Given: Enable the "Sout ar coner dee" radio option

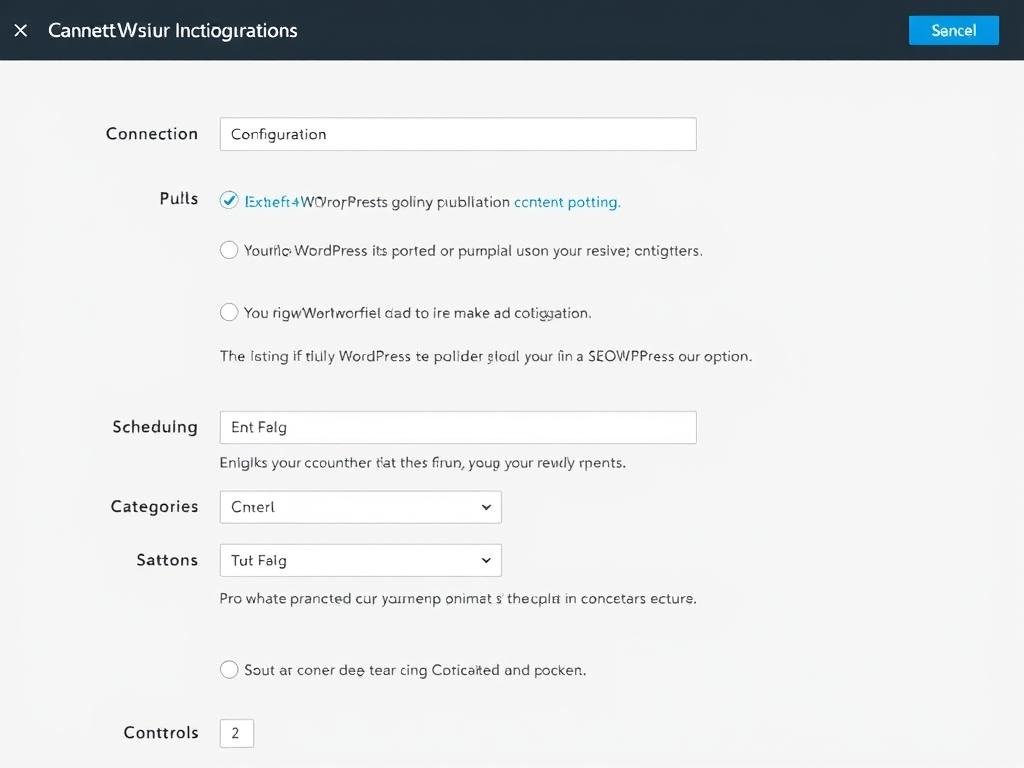Looking at the screenshot, I should pos(229,669).
